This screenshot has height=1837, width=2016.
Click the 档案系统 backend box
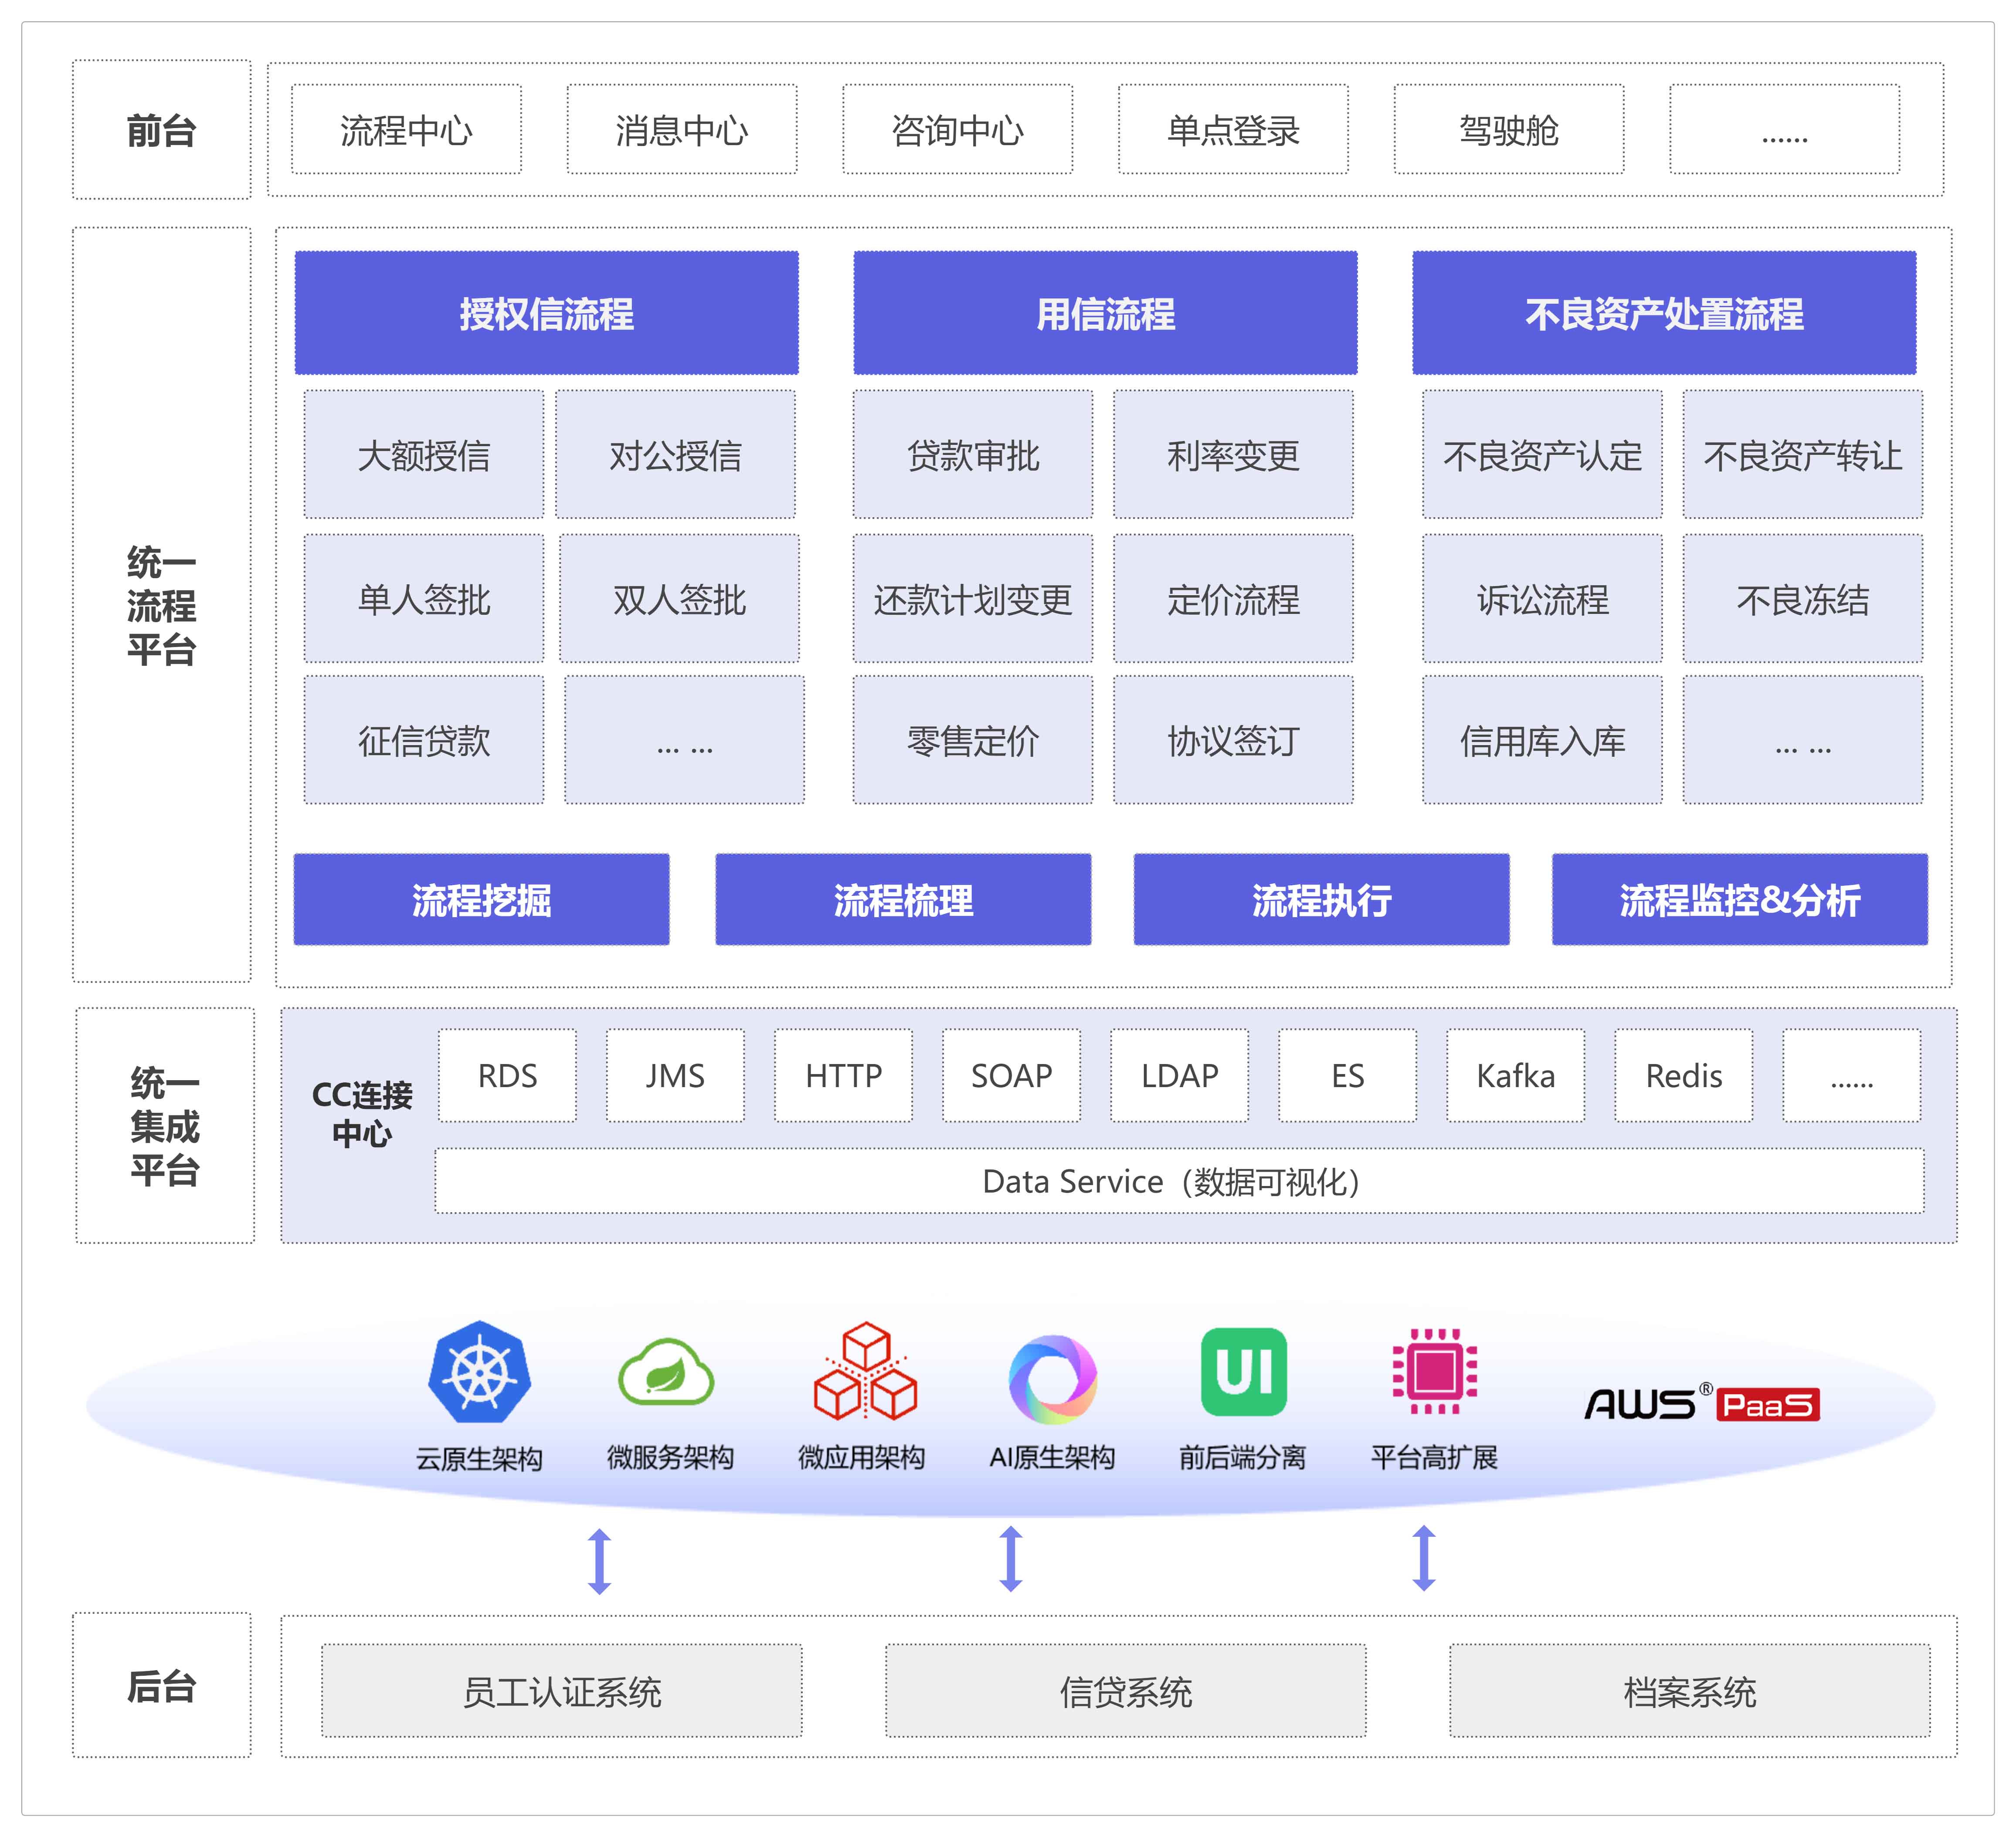[1689, 1691]
